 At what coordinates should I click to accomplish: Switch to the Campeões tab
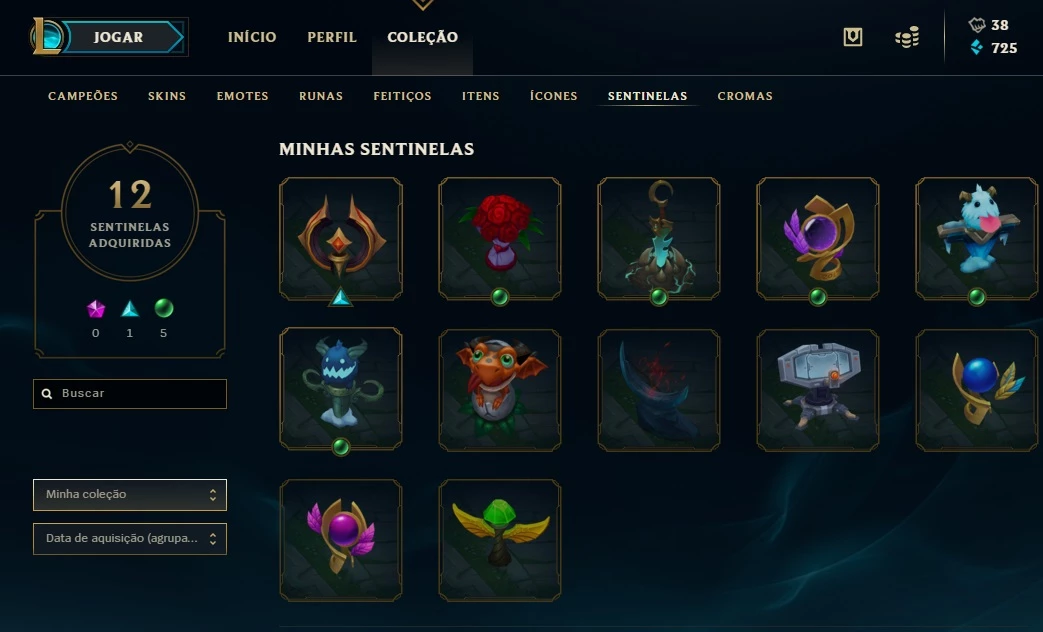[82, 96]
